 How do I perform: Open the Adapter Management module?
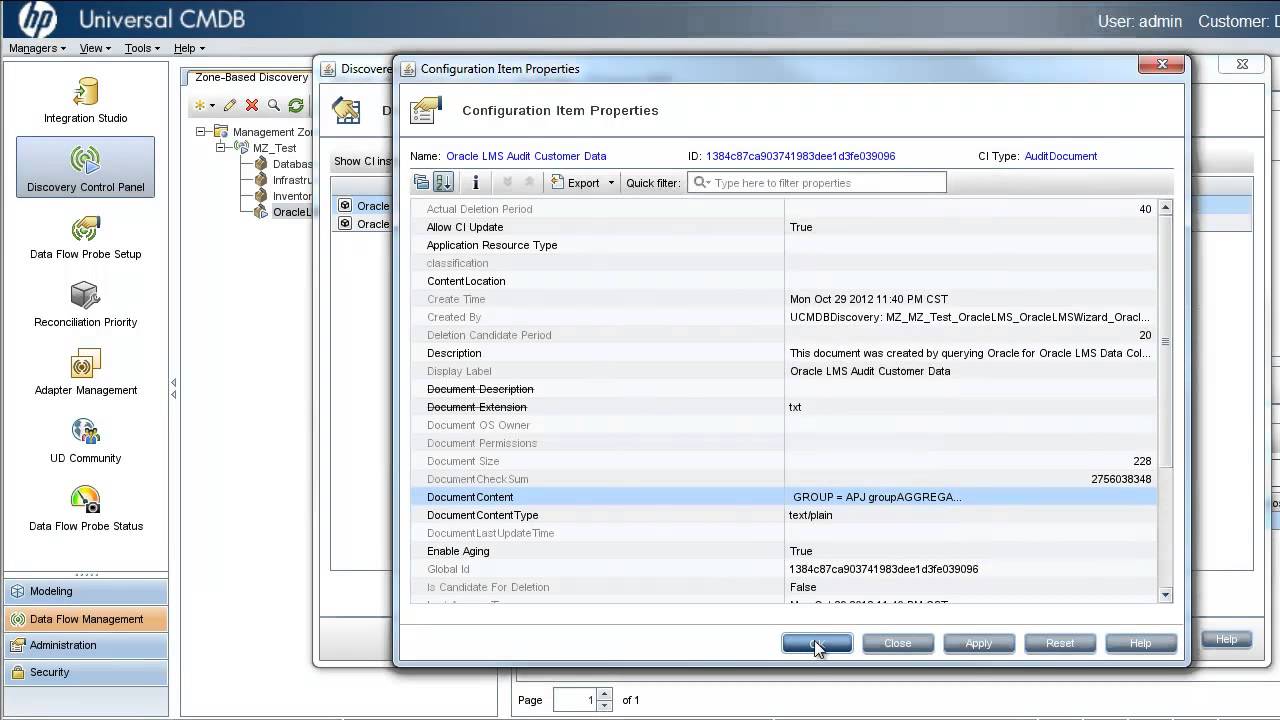click(x=85, y=372)
